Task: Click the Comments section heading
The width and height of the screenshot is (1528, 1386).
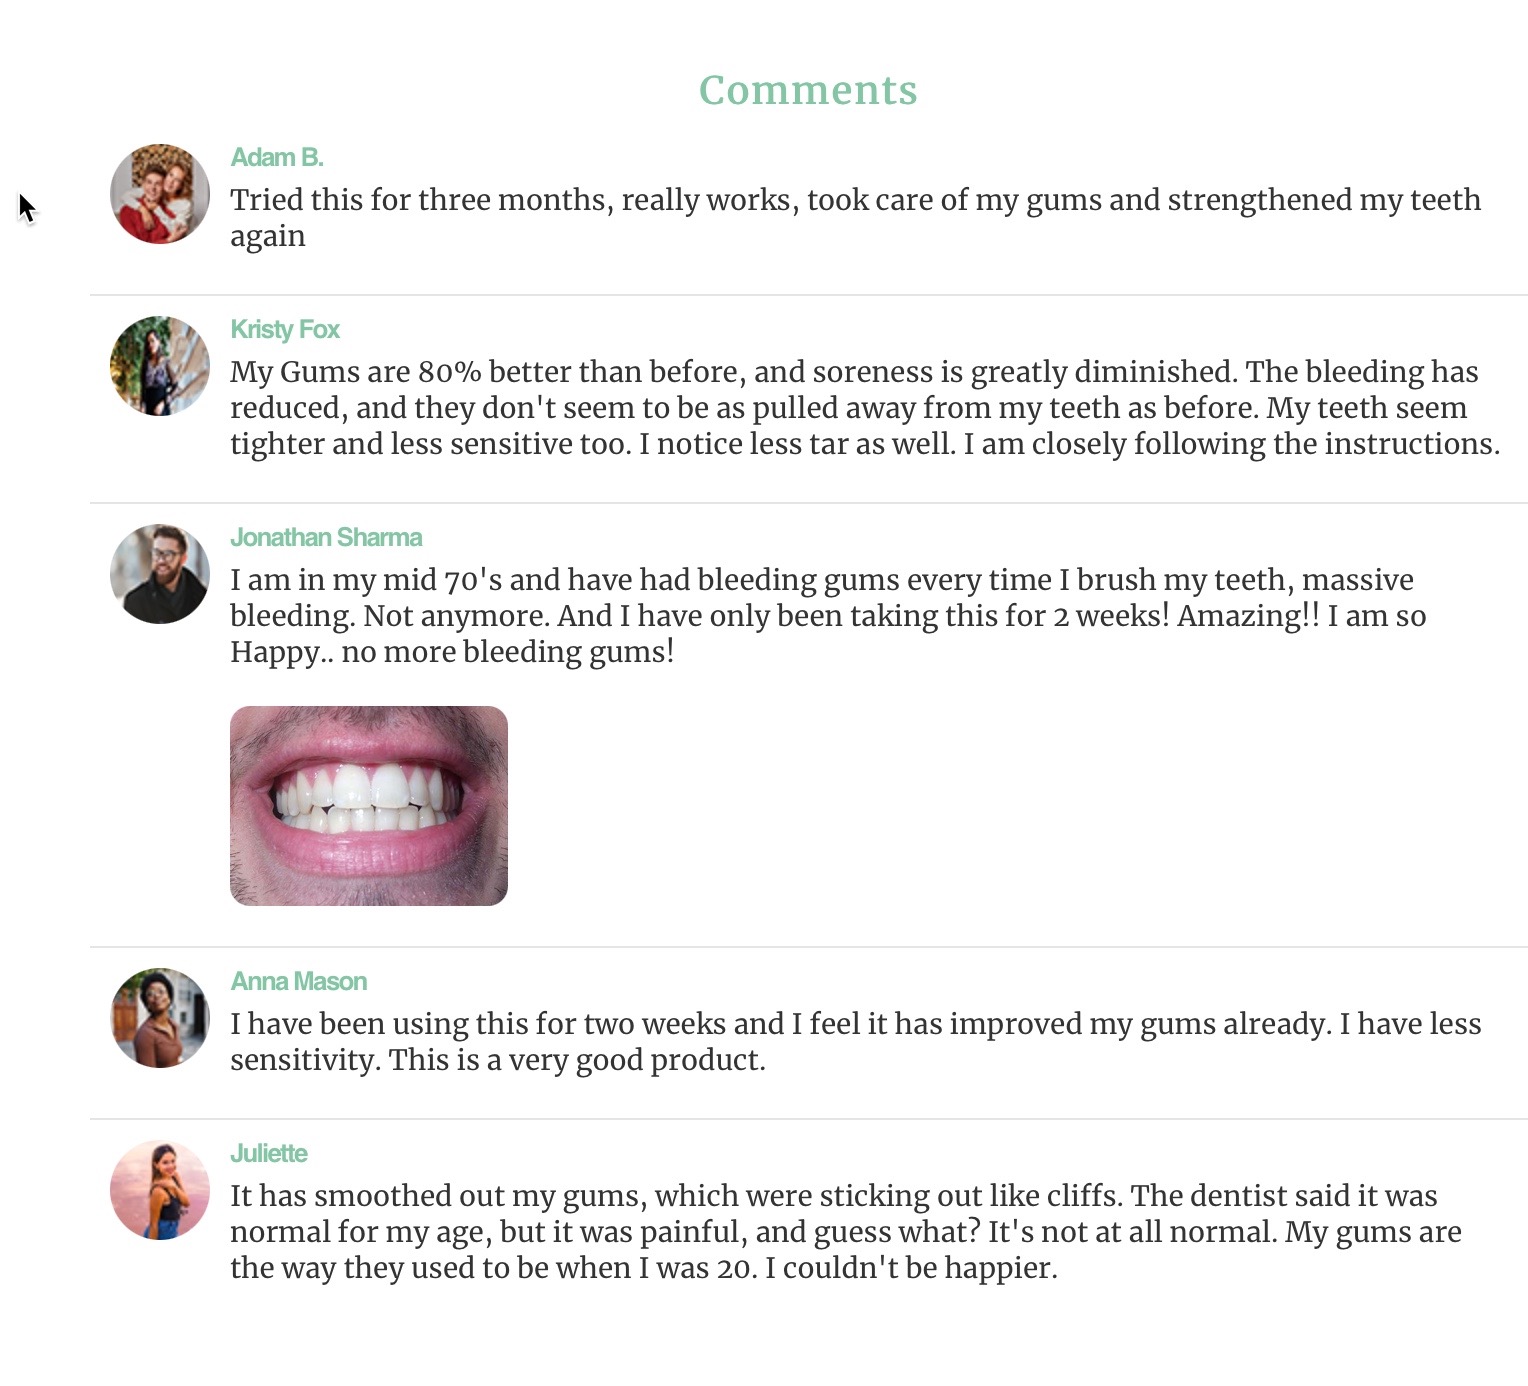Action: click(x=807, y=90)
